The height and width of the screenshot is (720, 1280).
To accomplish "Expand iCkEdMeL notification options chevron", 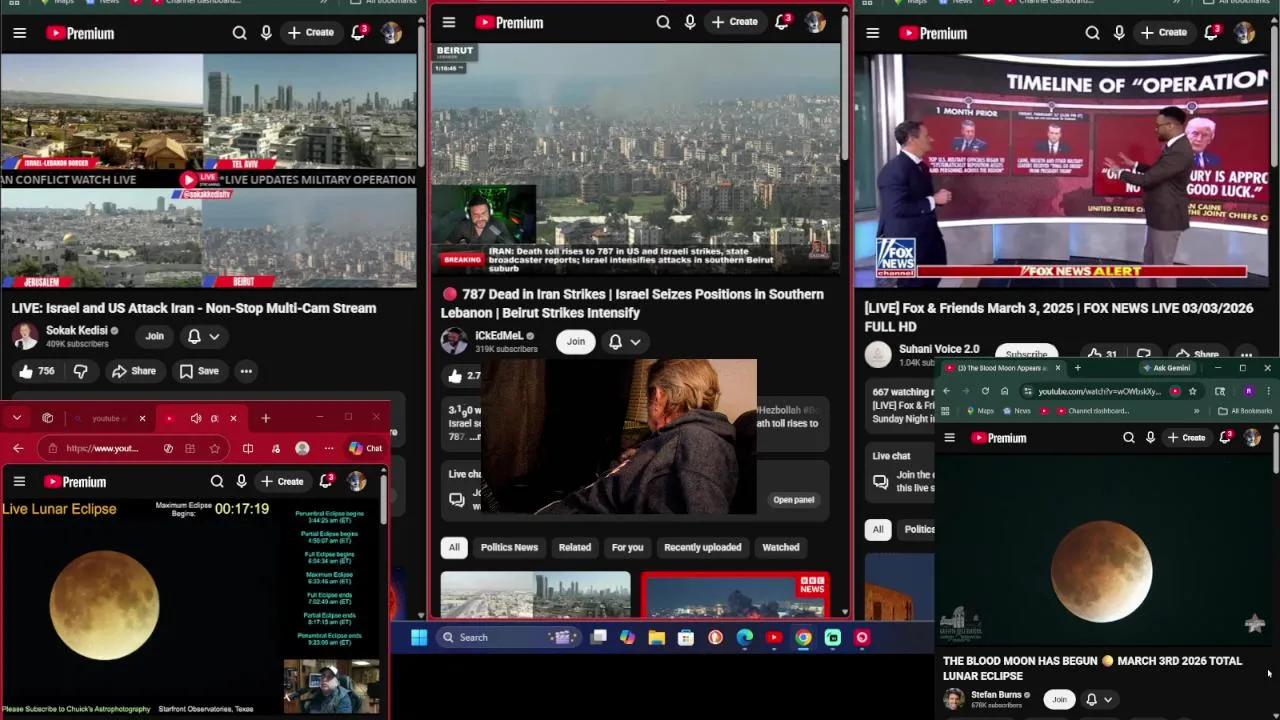I will point(635,342).
